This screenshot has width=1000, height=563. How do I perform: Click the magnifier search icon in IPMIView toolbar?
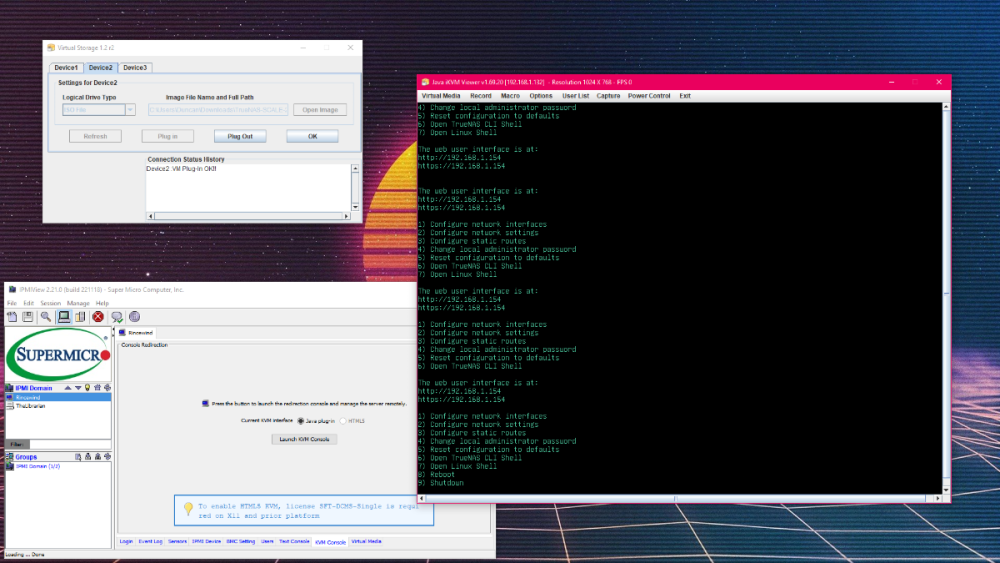(45, 317)
